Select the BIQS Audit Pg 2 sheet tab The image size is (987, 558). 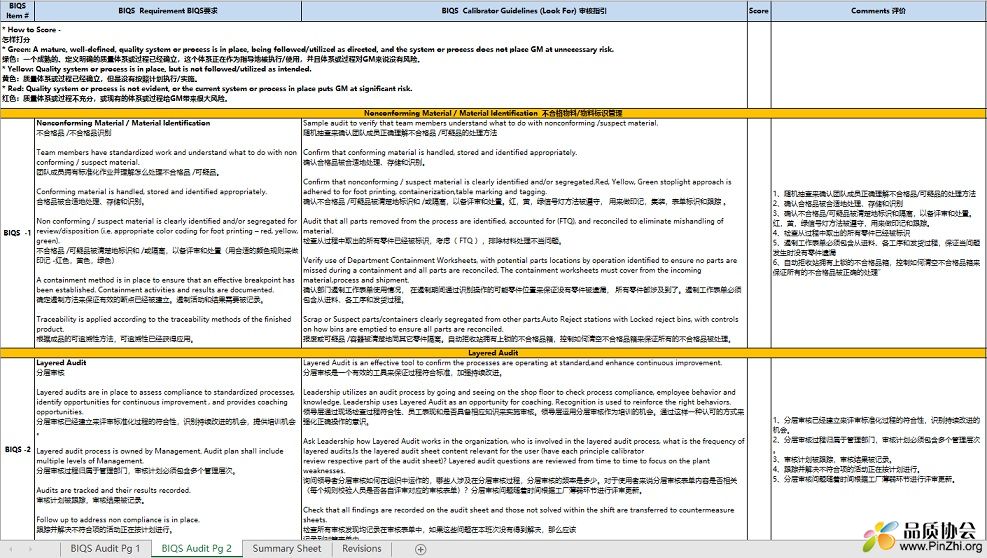point(196,549)
